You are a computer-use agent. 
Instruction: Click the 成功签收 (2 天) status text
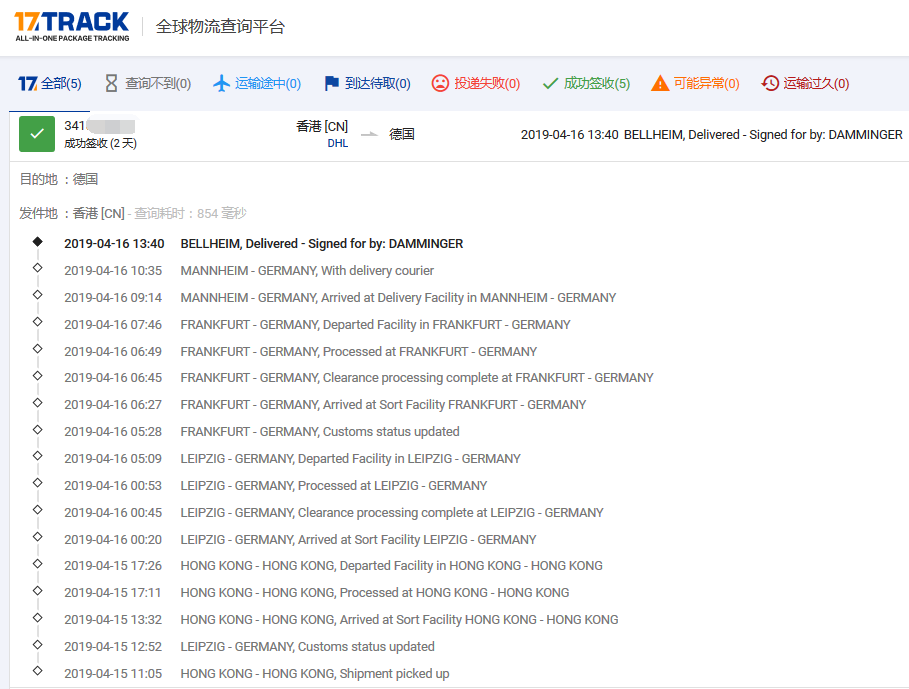[x=100, y=143]
